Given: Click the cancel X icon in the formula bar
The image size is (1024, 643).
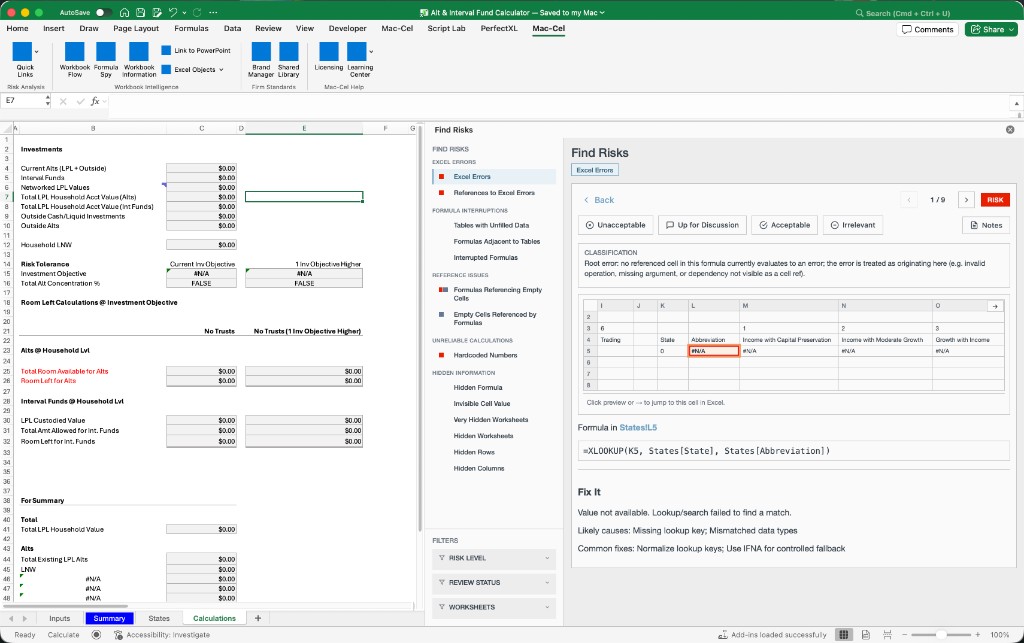Looking at the screenshot, I should 63,101.
